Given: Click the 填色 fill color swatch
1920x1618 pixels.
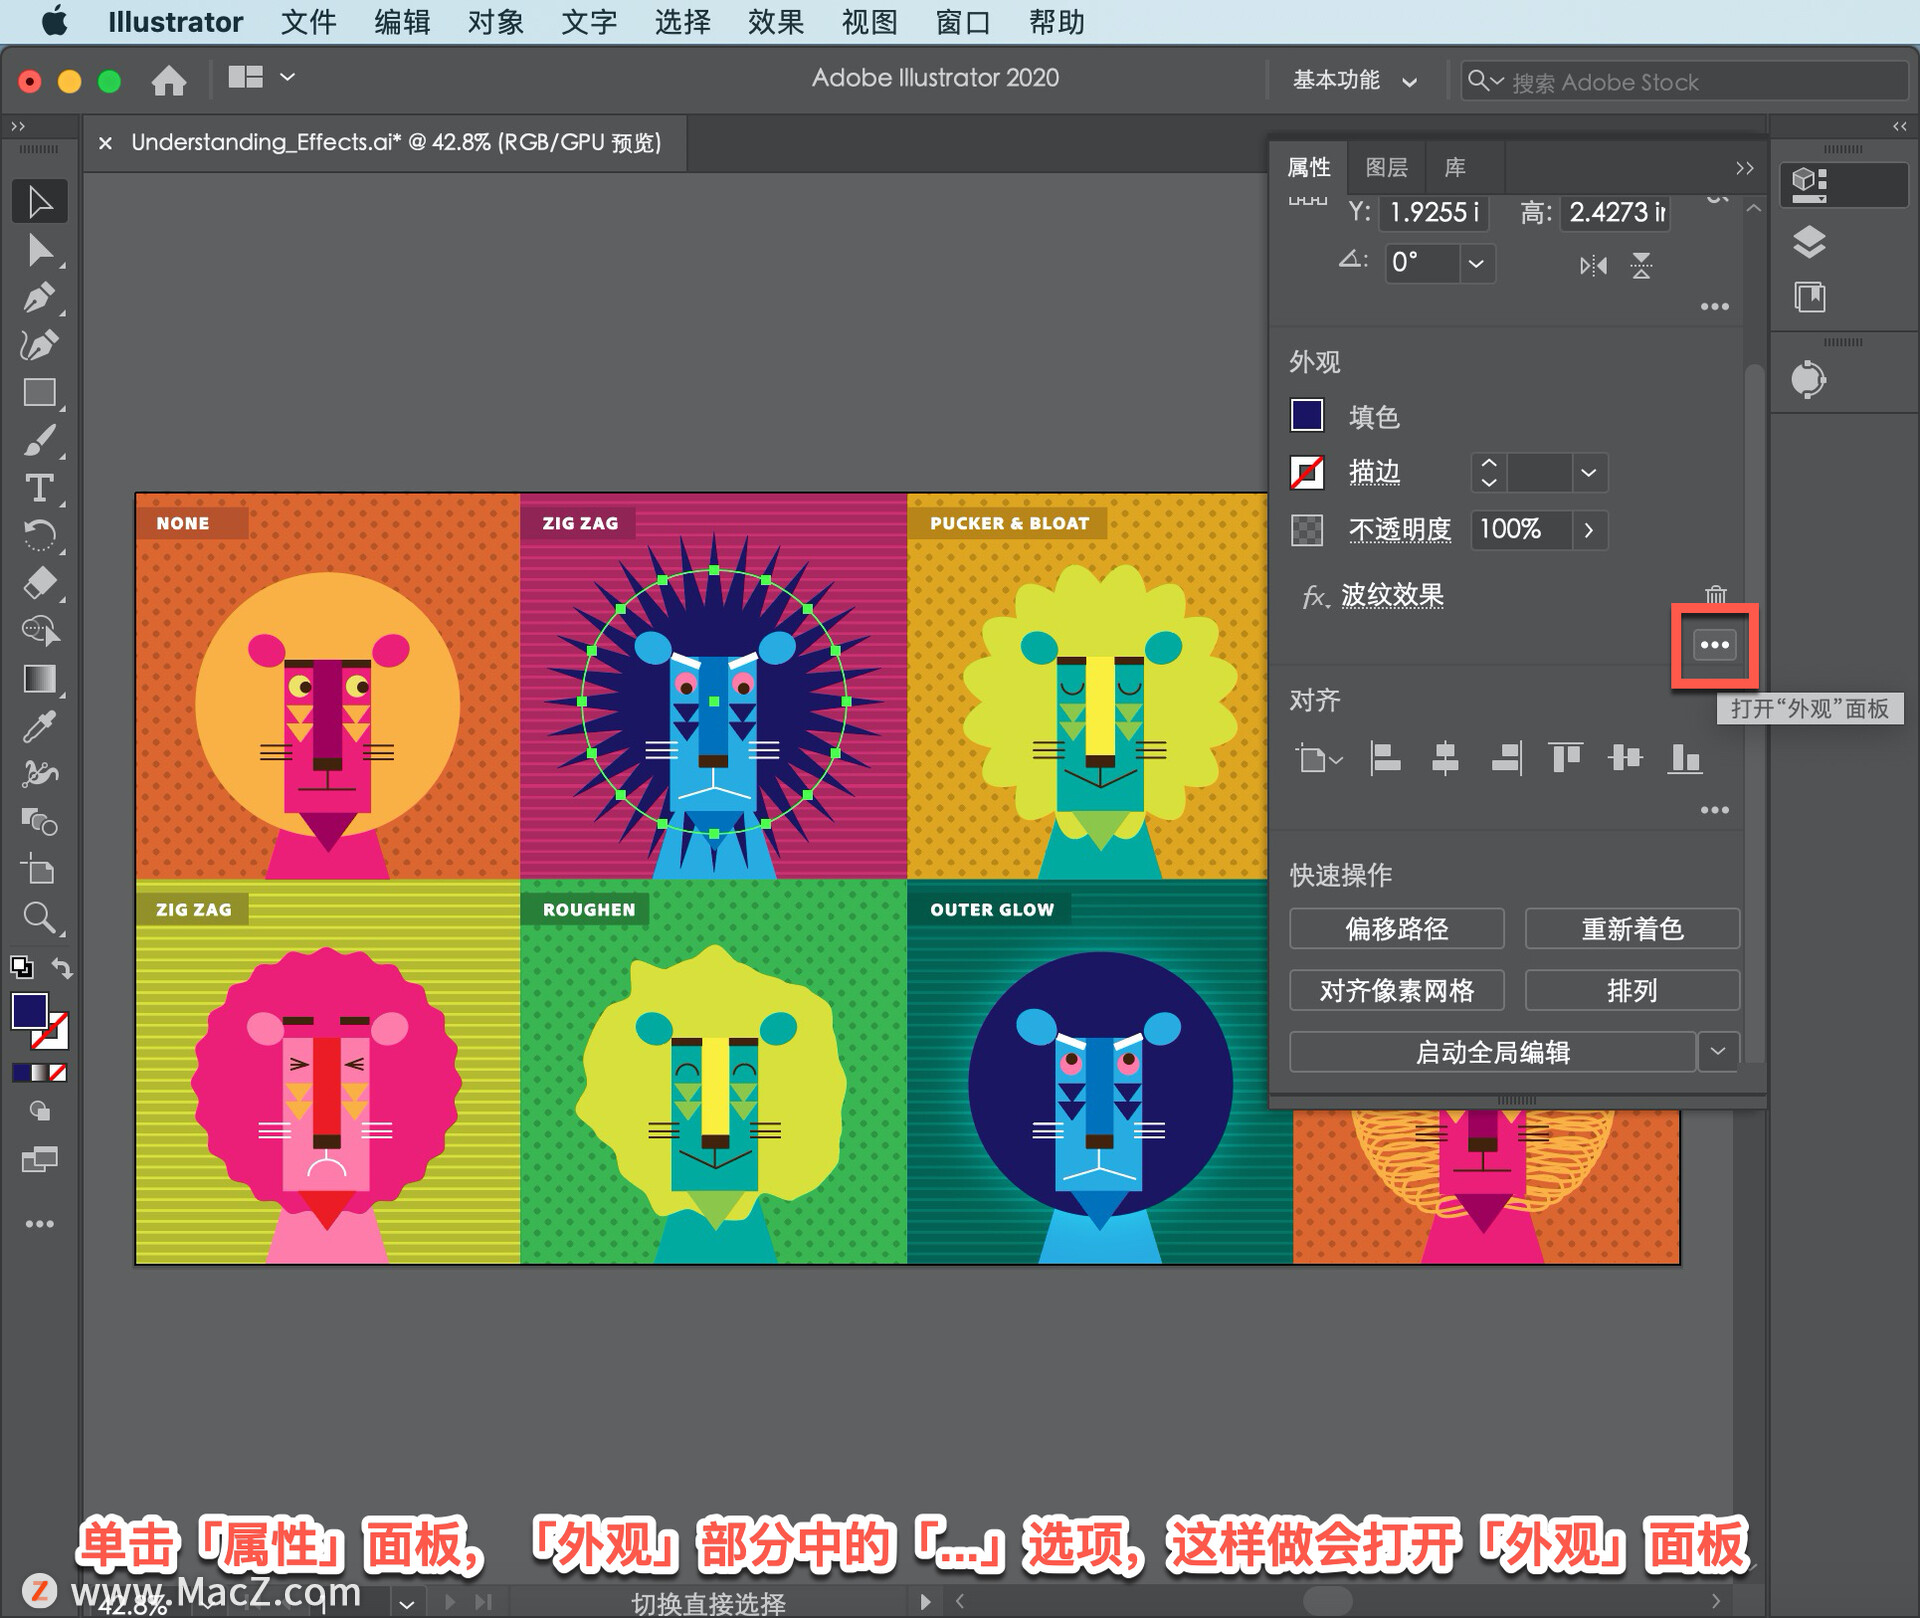Looking at the screenshot, I should (1307, 415).
